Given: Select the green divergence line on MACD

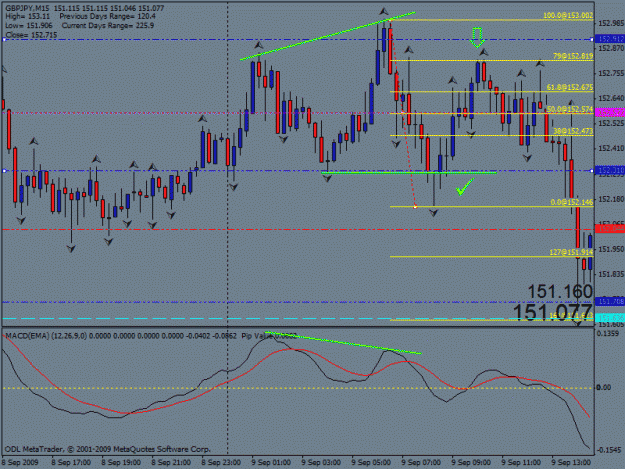Looking at the screenshot, I should [343, 343].
